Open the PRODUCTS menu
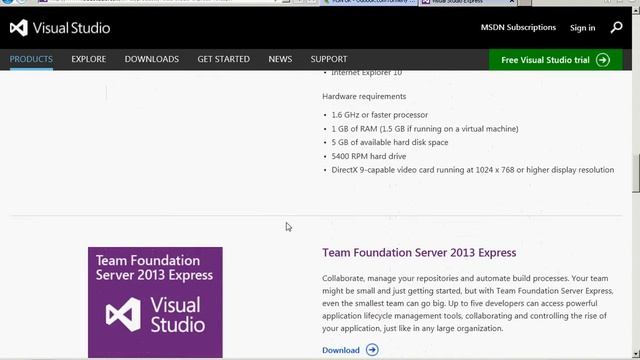Screen dimensions: 640x360 click(x=31, y=59)
